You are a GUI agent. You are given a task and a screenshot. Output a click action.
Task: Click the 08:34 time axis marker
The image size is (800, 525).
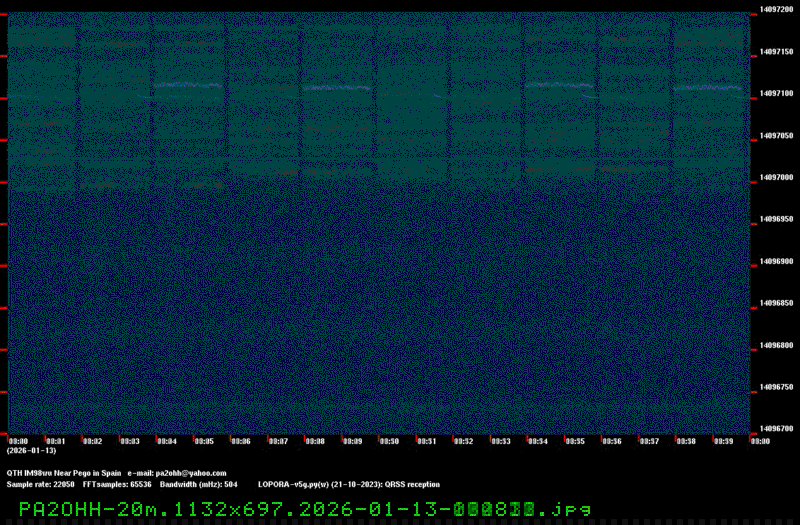pyautogui.click(x=167, y=440)
